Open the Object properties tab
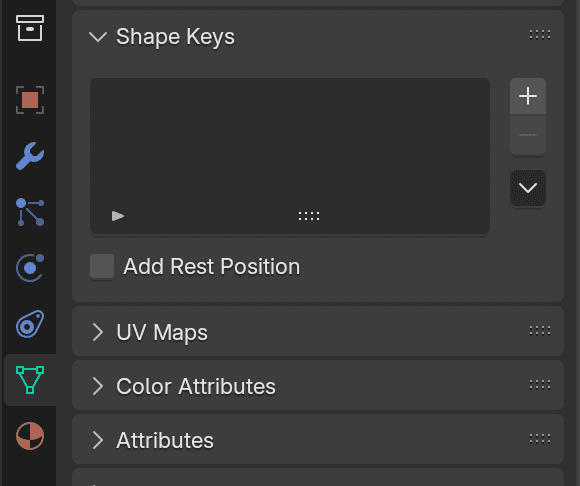The image size is (580, 486). (30, 100)
